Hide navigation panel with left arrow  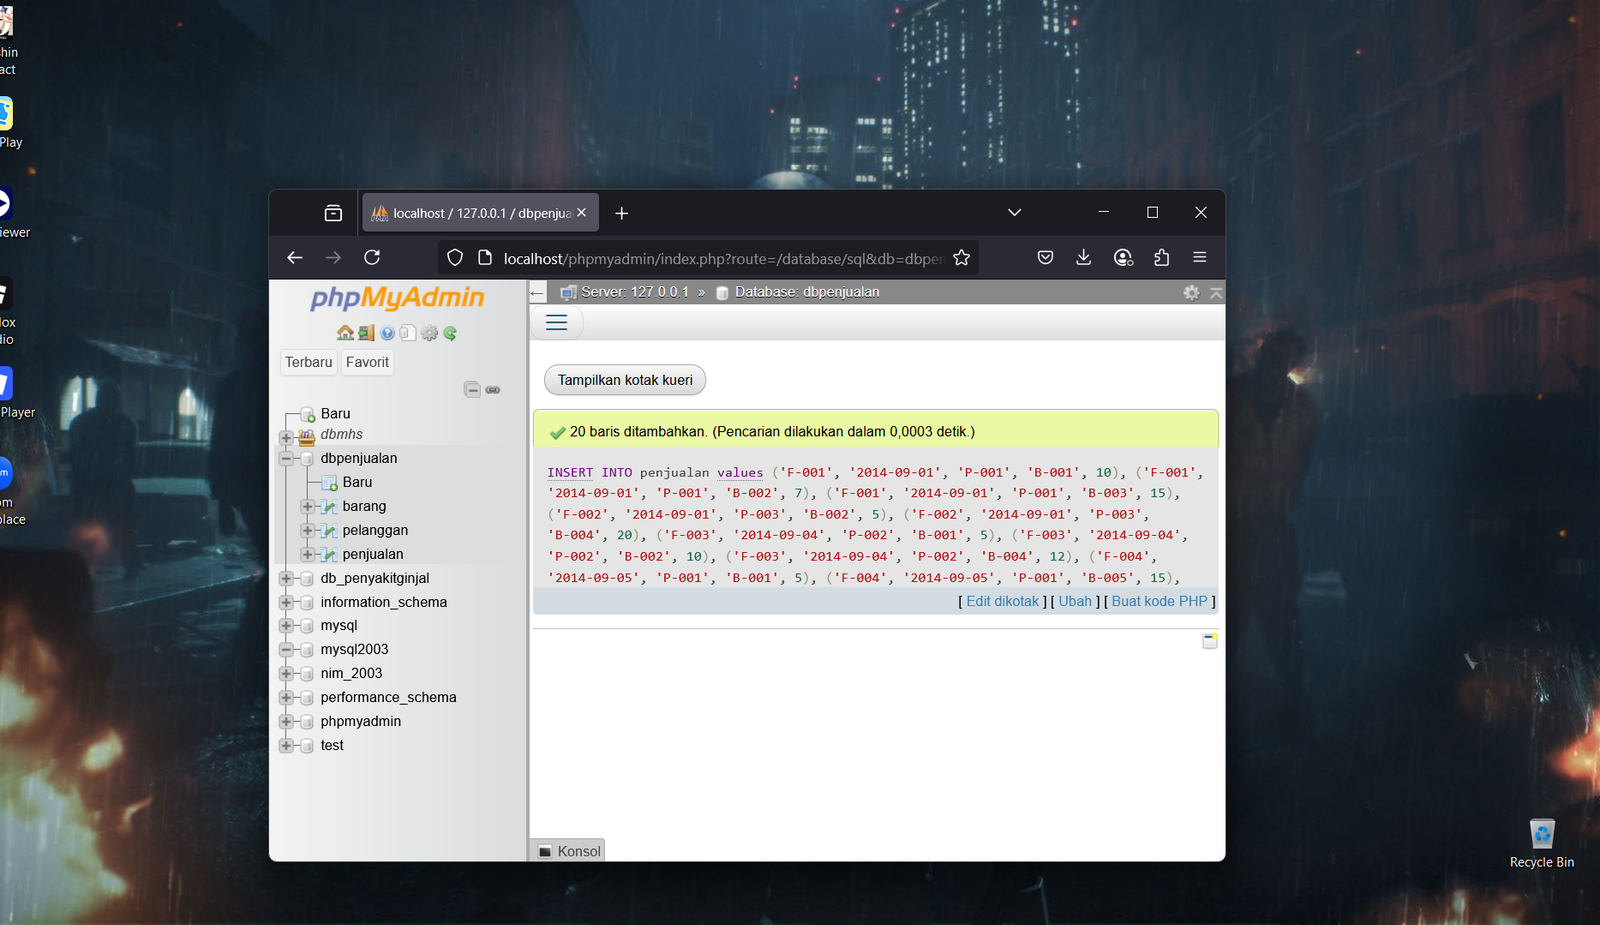click(538, 293)
